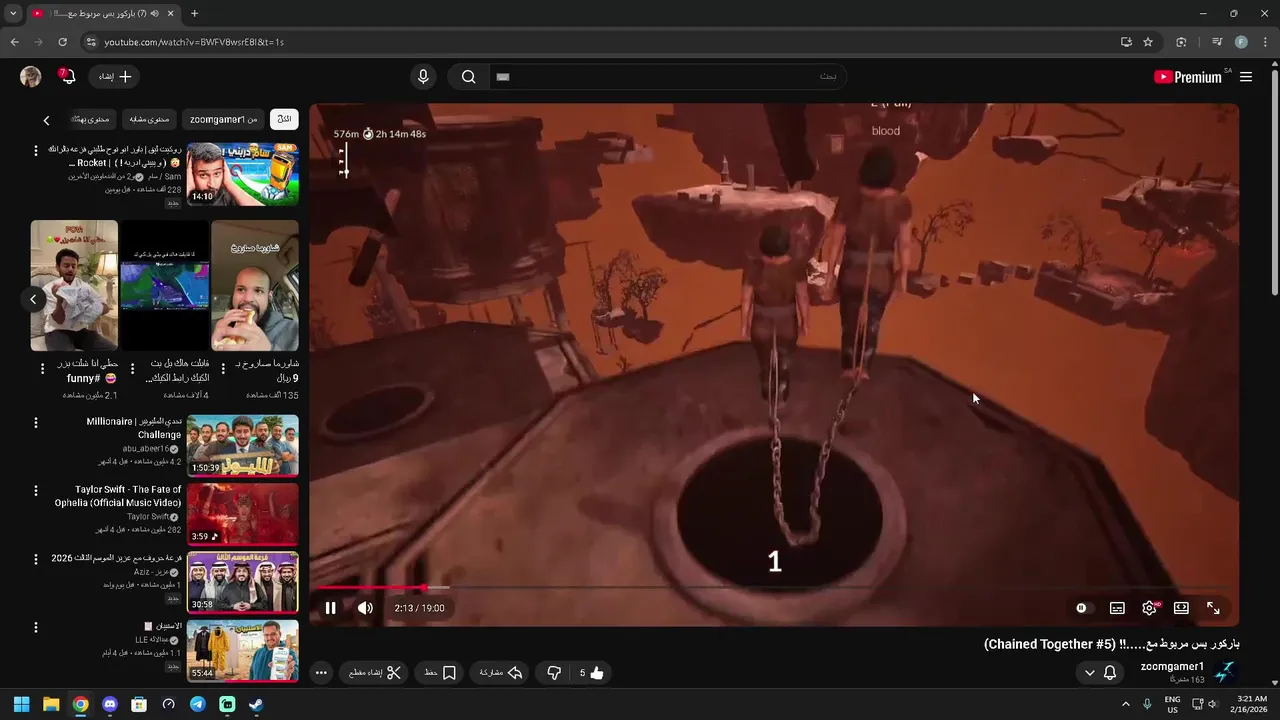This screenshot has width=1280, height=720.
Task: Open the abu_abeer16 channel name
Action: point(146,449)
